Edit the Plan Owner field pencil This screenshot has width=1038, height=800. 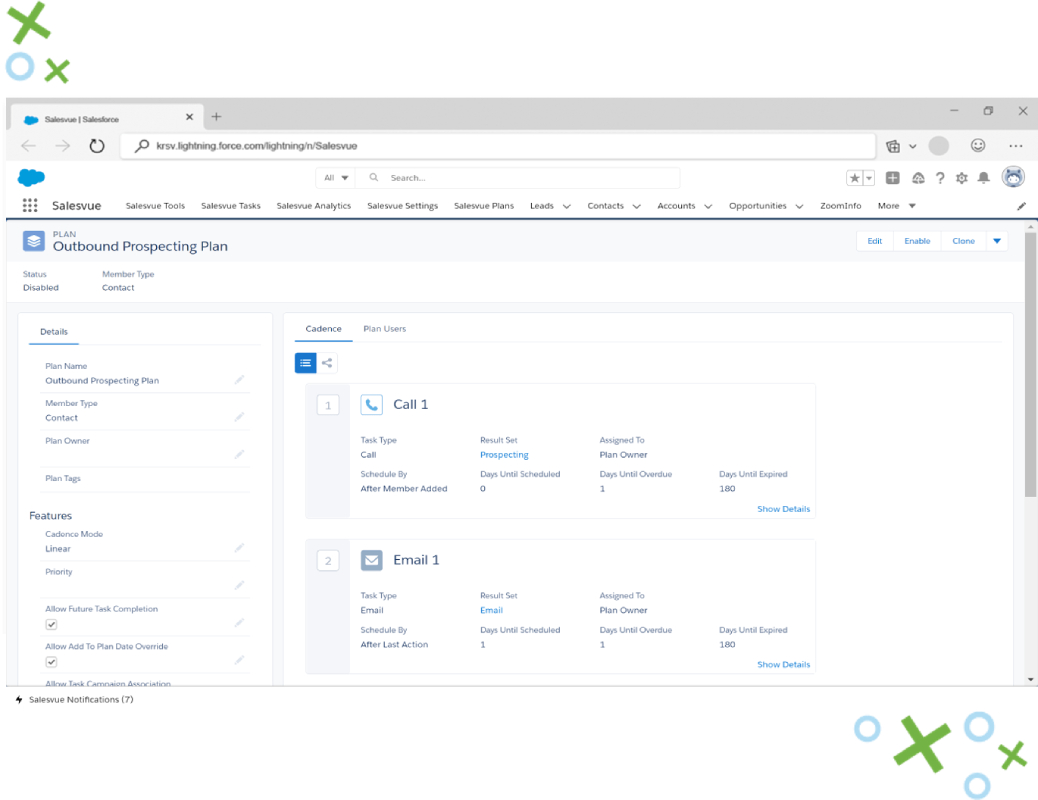click(239, 454)
